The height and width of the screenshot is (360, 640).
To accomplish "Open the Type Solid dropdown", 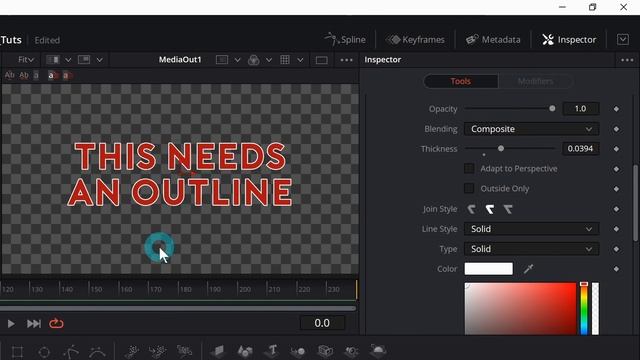I will 531,249.
